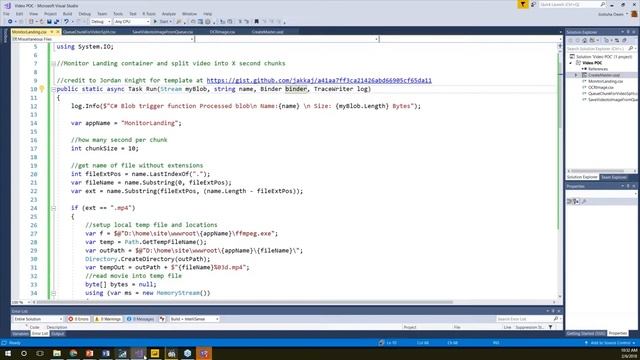Select MonitorLanding.csx in Solution Explorer

tap(605, 81)
